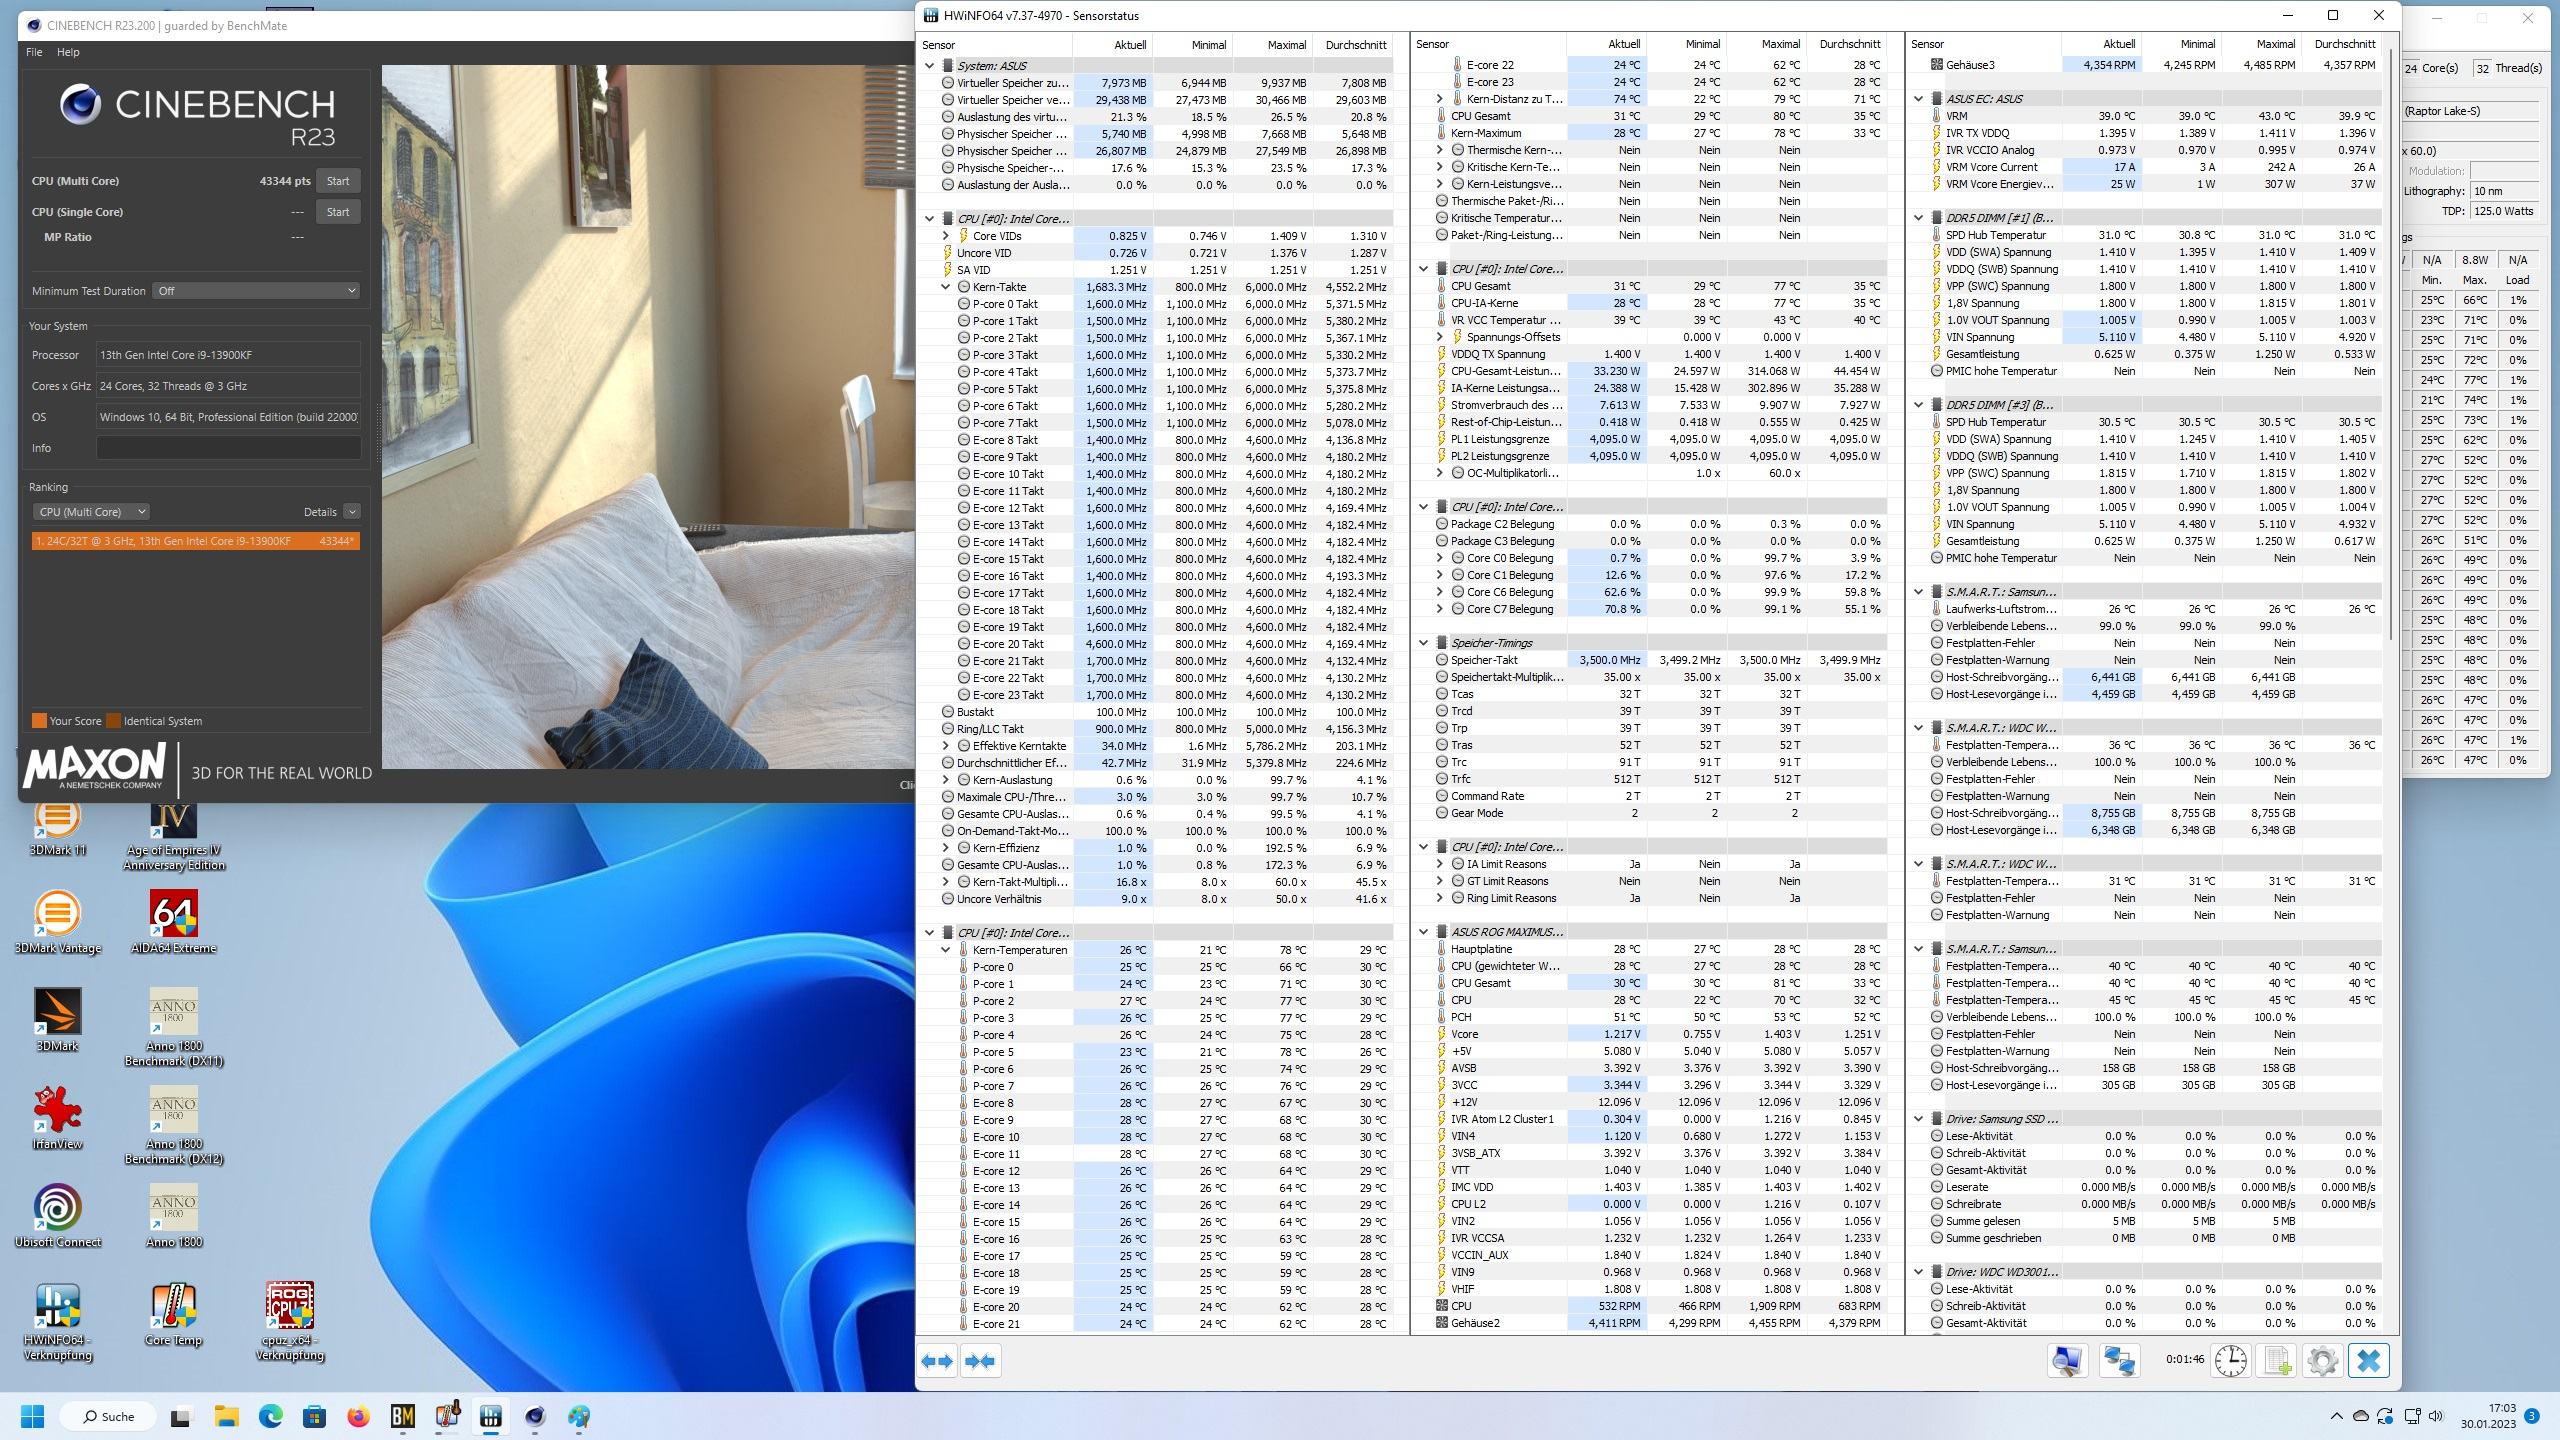The height and width of the screenshot is (1440, 2560).
Task: Select the HWiNFO64 shortcut desktop icon
Action: (57, 1321)
